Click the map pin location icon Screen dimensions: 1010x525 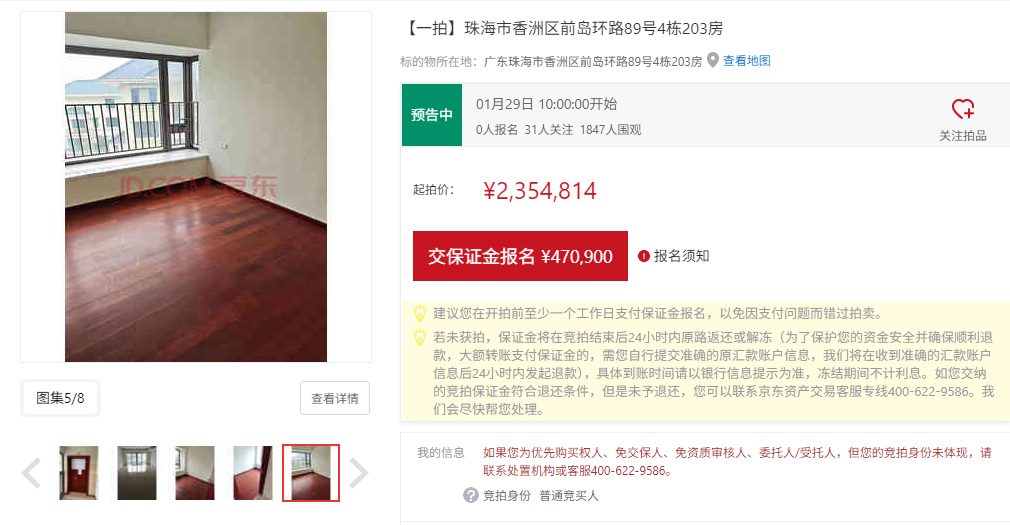712,61
